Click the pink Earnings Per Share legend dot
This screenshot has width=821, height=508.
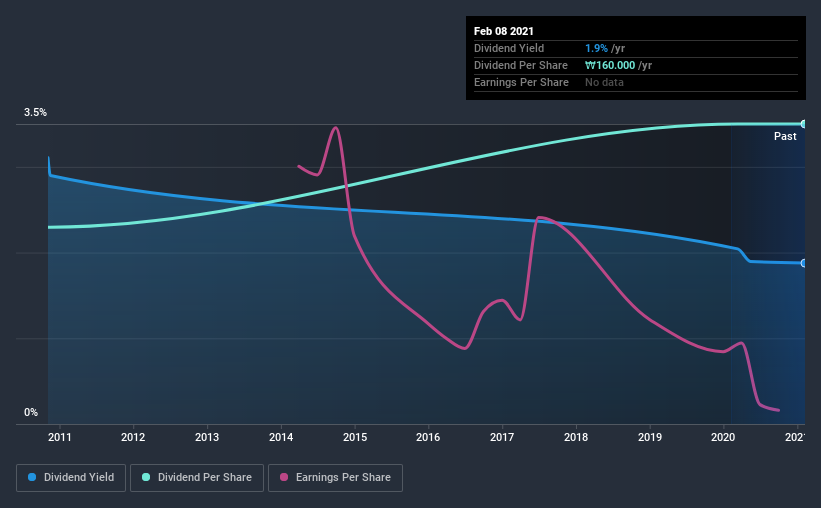(284, 477)
